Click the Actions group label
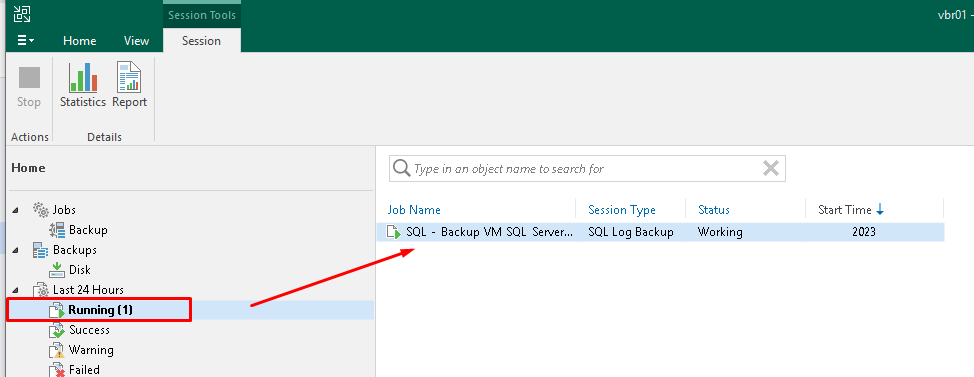974x377 pixels. 30,137
